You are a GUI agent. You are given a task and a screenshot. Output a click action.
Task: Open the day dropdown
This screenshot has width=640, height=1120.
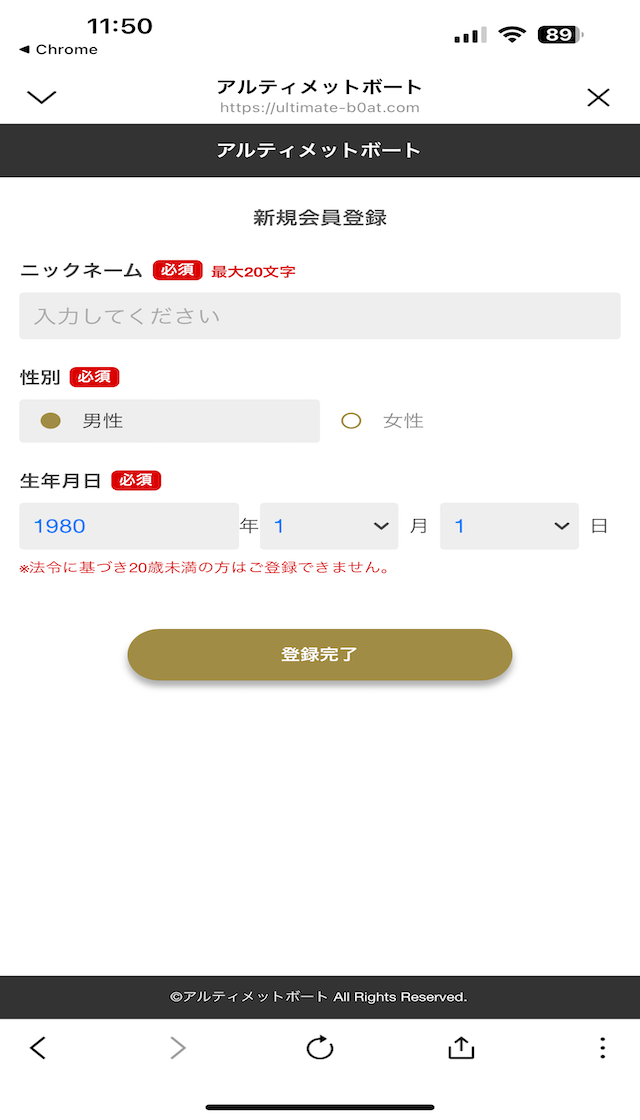pyautogui.click(x=509, y=526)
